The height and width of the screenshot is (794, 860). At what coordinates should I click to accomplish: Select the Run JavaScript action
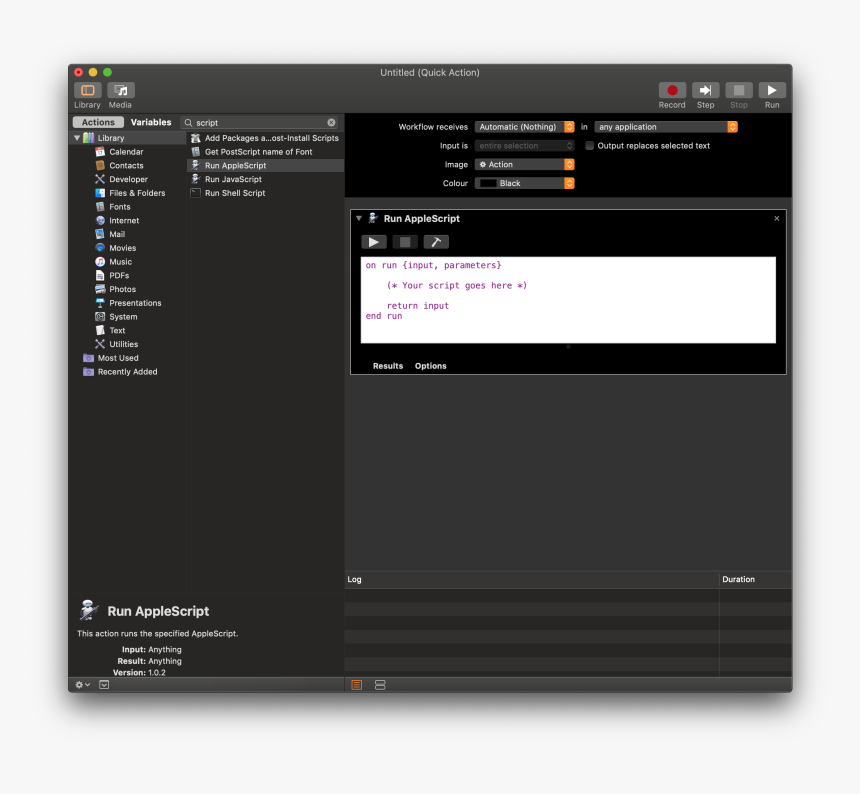[265, 179]
